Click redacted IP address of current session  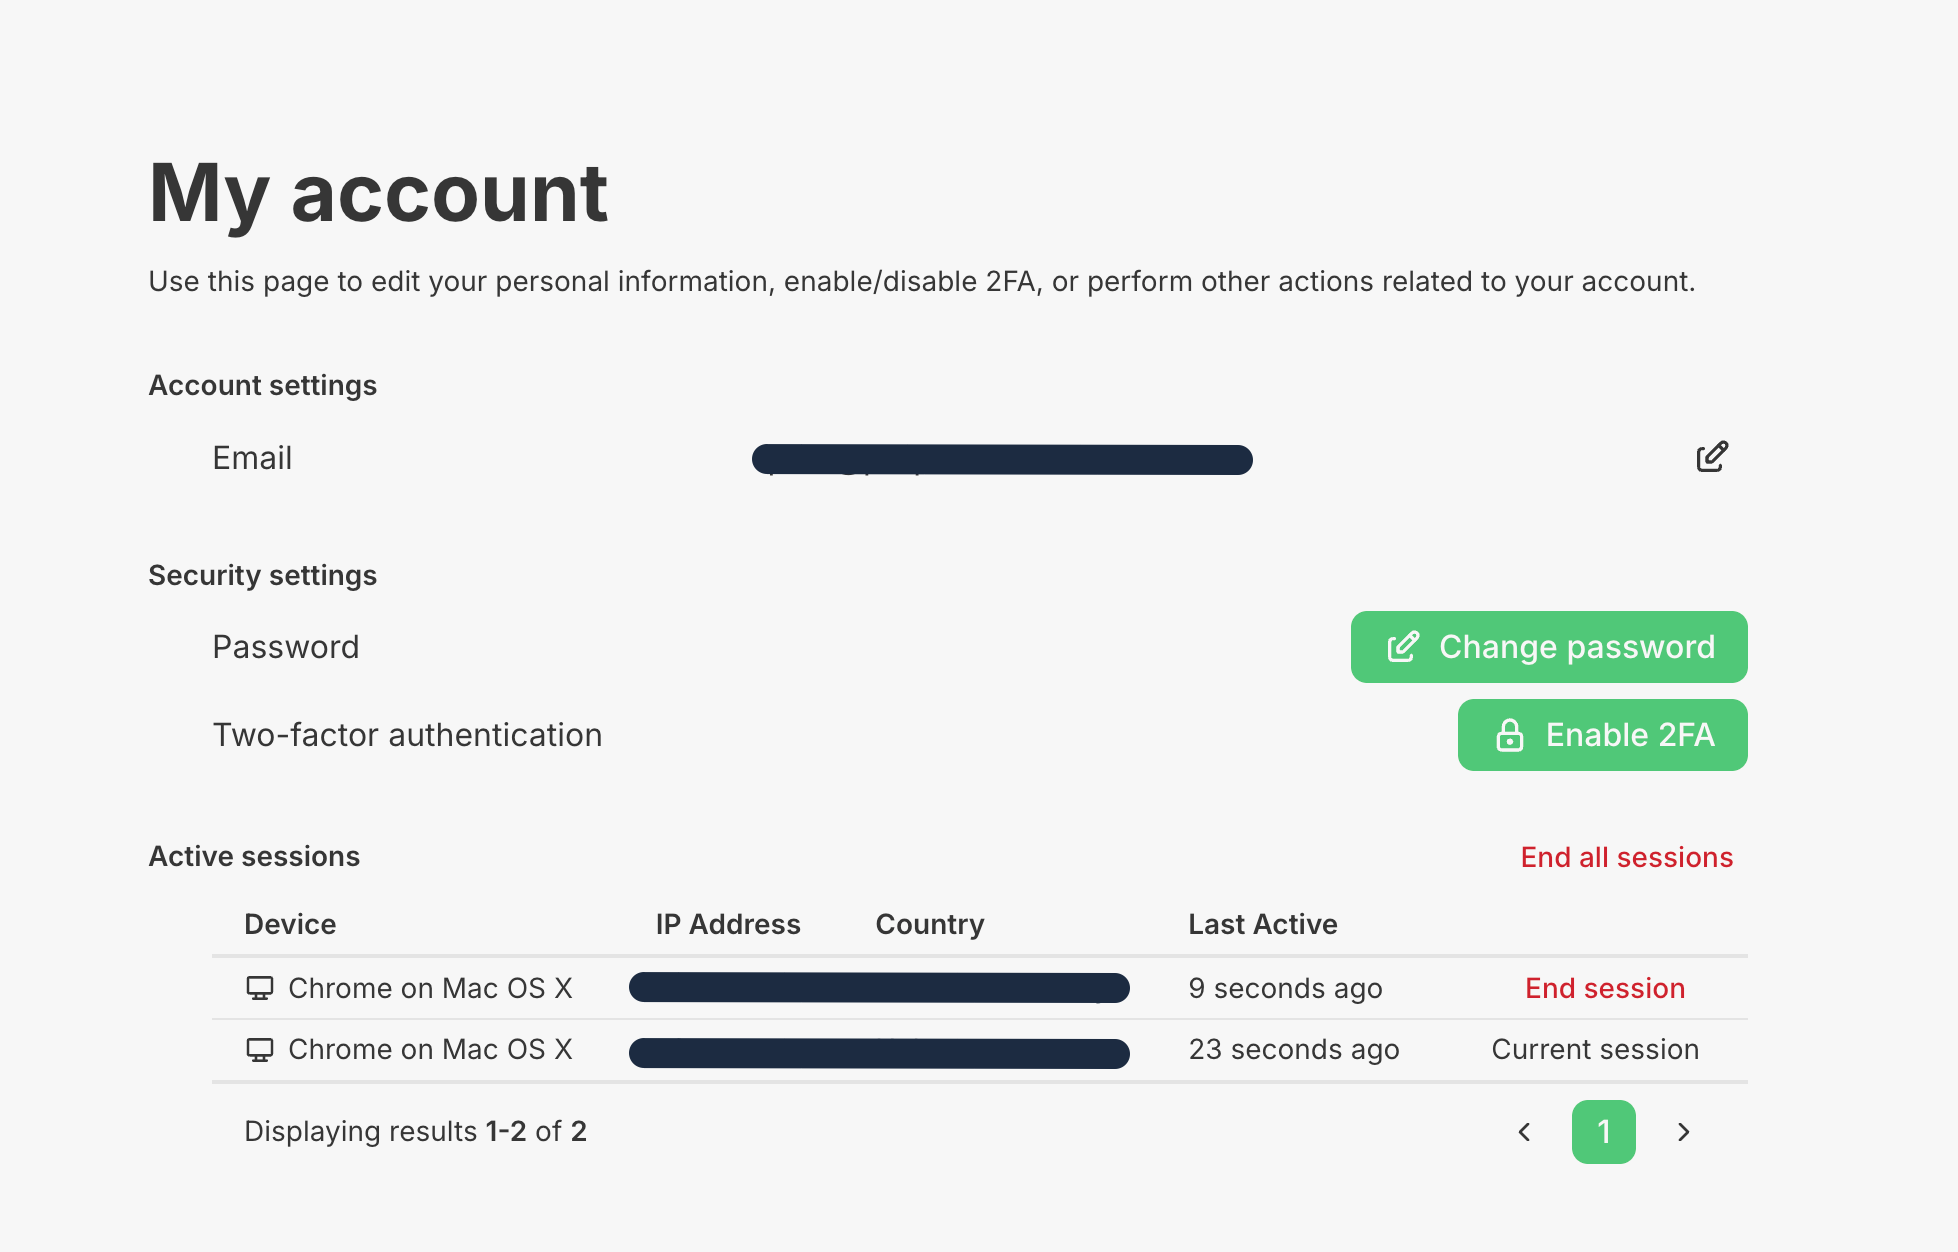(879, 1053)
